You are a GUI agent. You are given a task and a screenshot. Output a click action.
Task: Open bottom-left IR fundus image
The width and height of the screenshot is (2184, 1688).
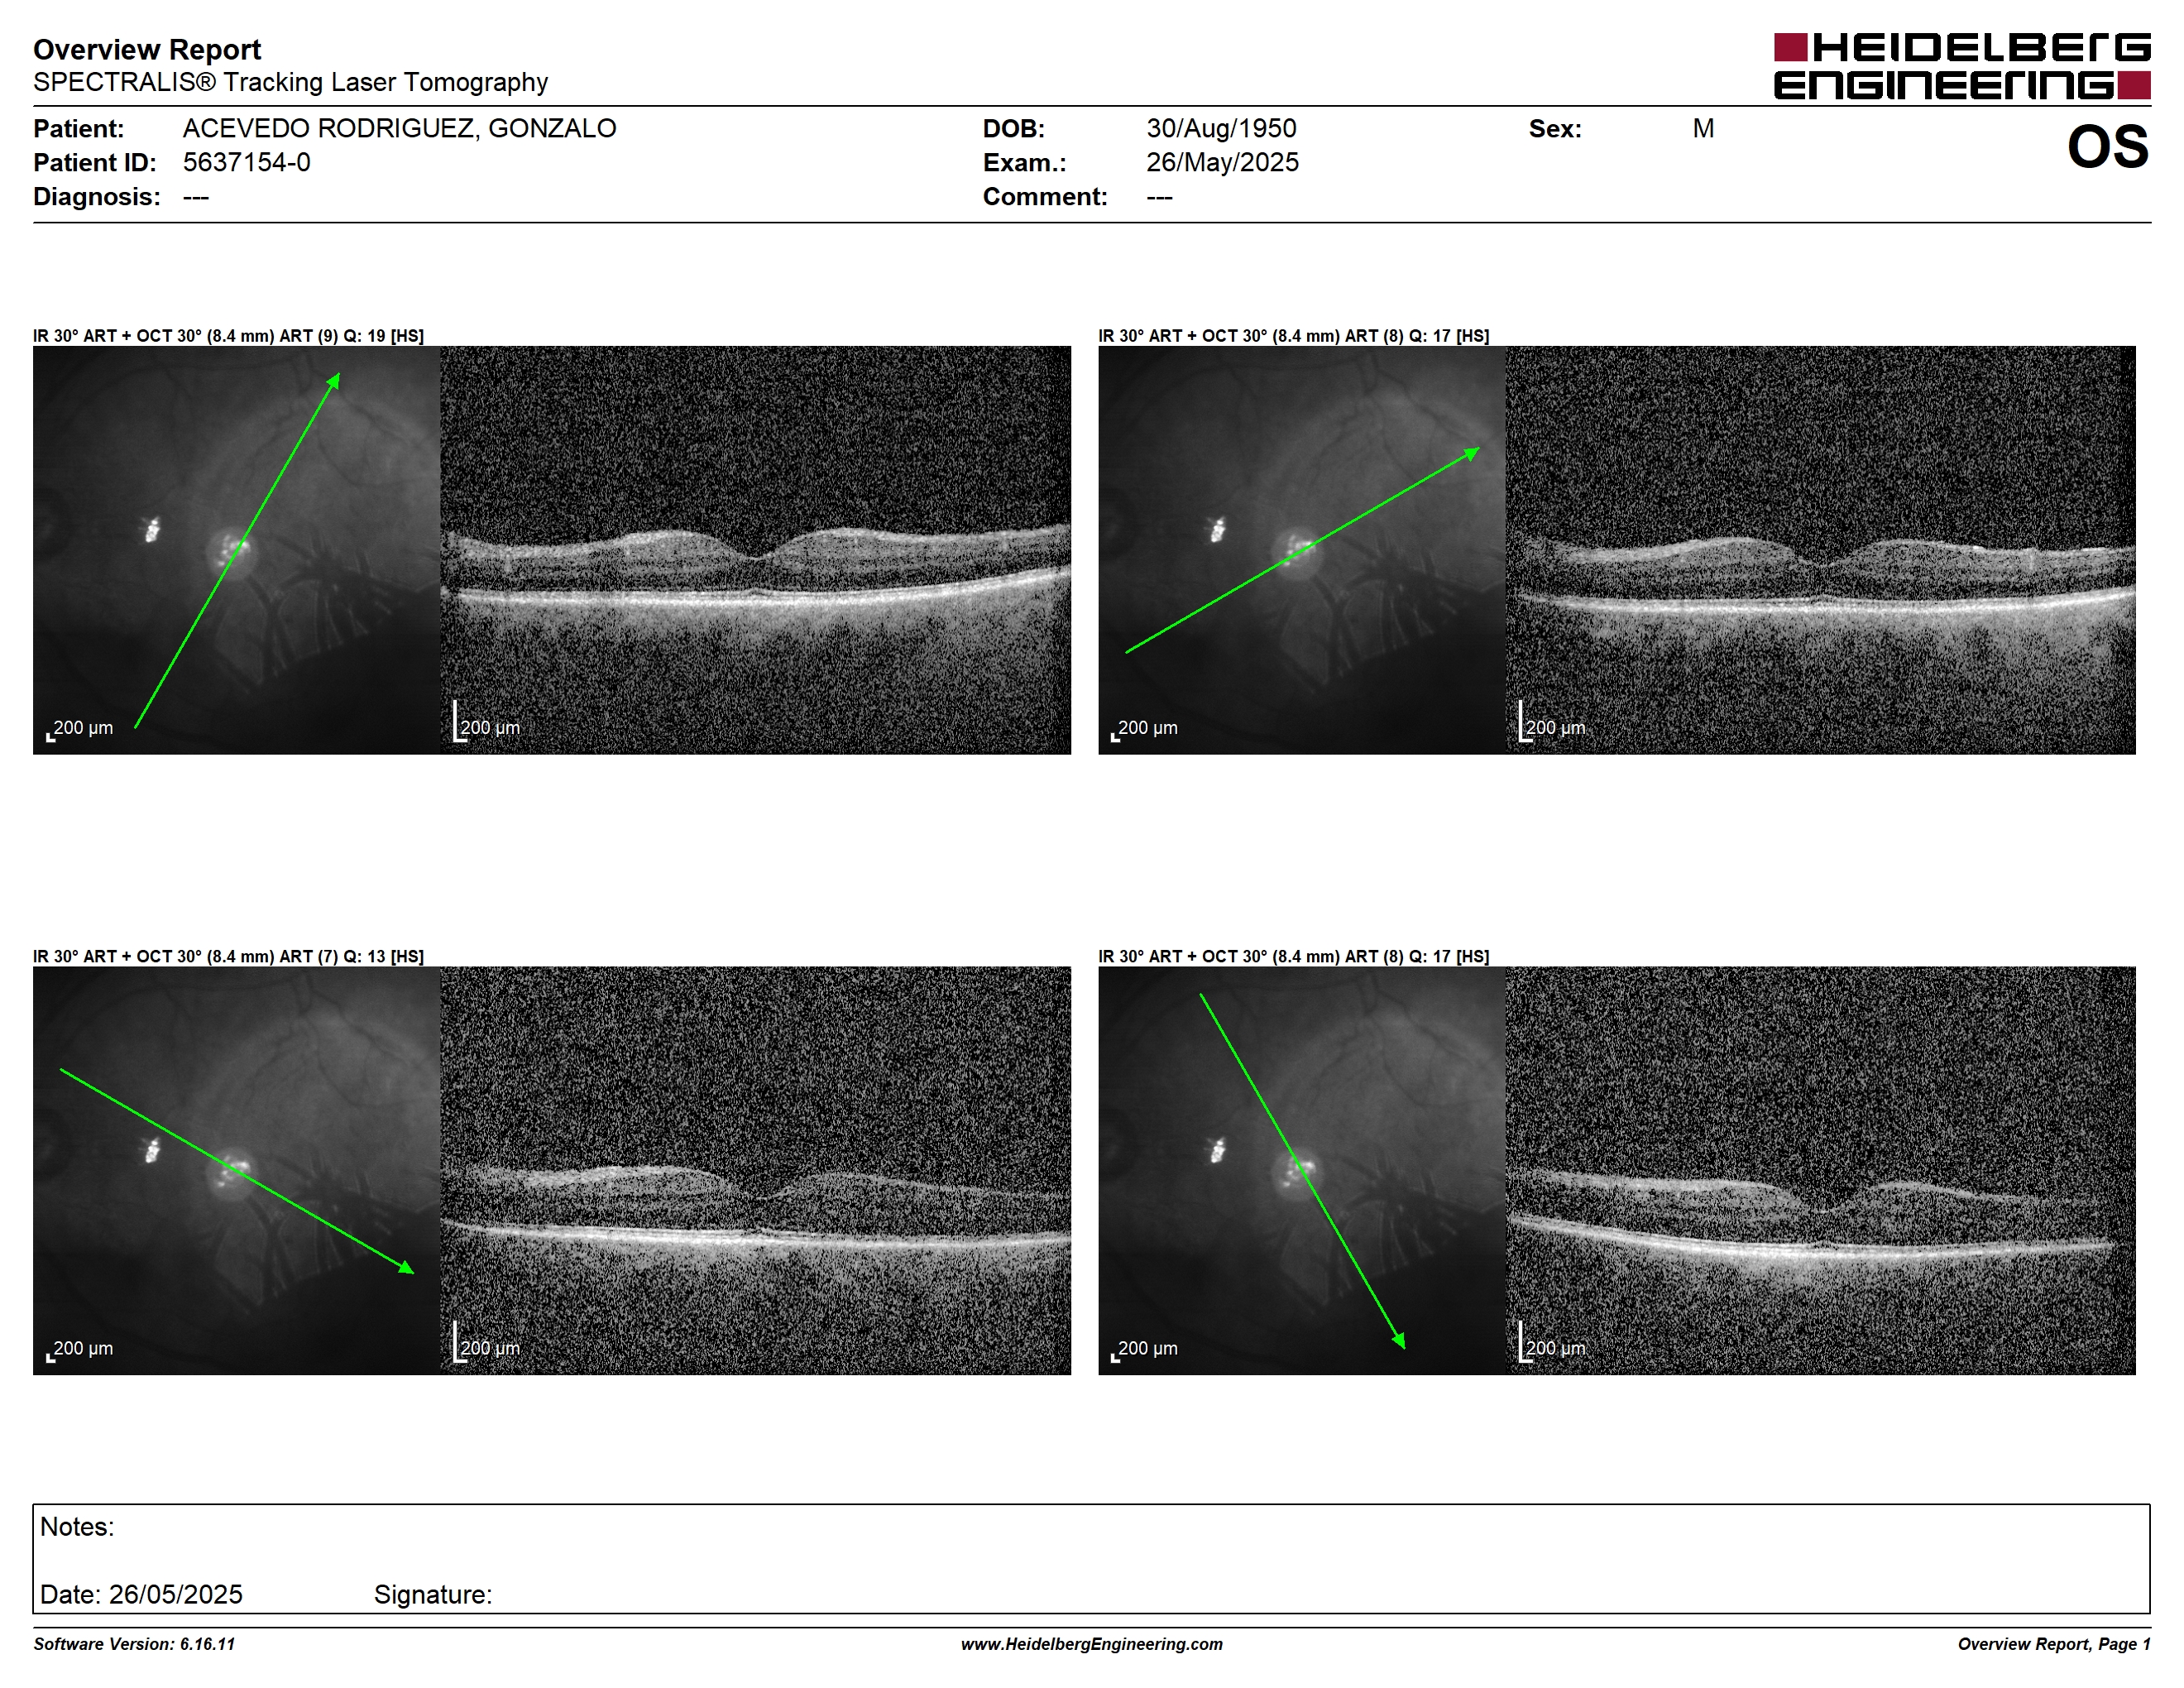(236, 1170)
